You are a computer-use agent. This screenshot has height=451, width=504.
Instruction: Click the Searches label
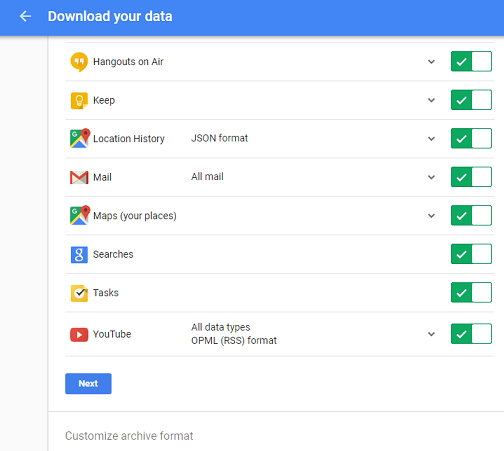(113, 254)
